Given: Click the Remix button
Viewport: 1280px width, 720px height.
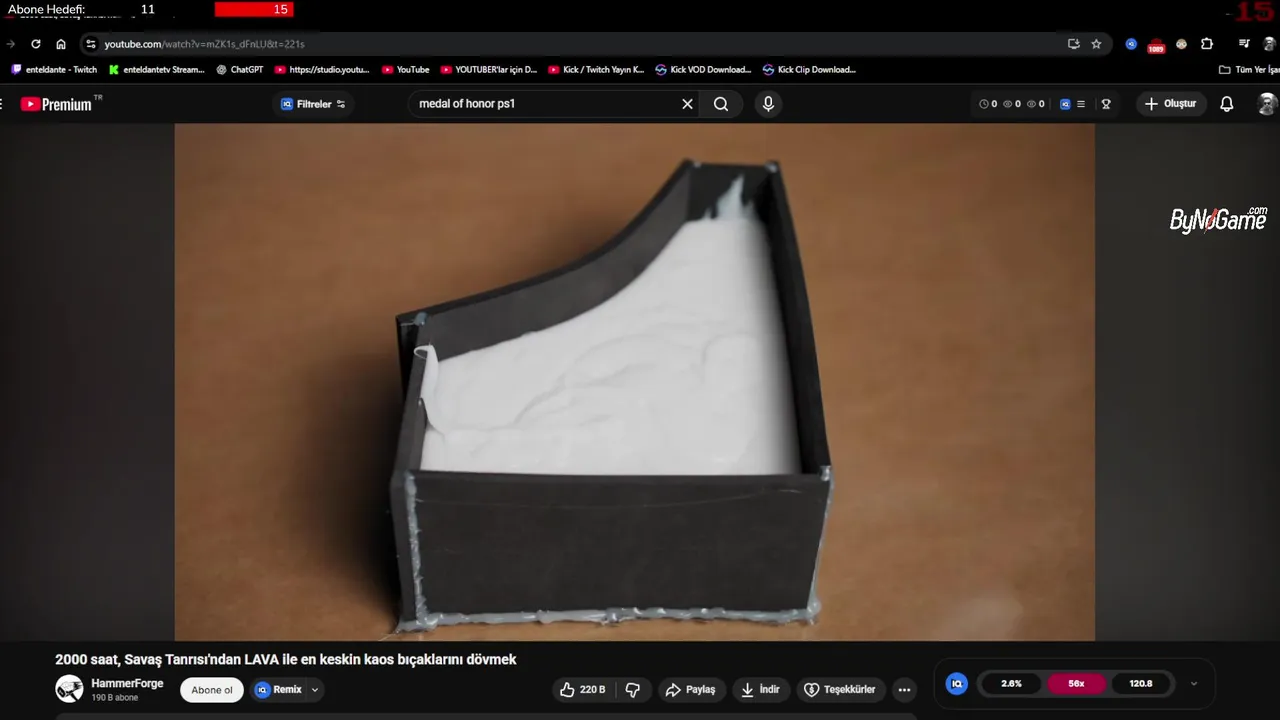Looking at the screenshot, I should pos(279,690).
